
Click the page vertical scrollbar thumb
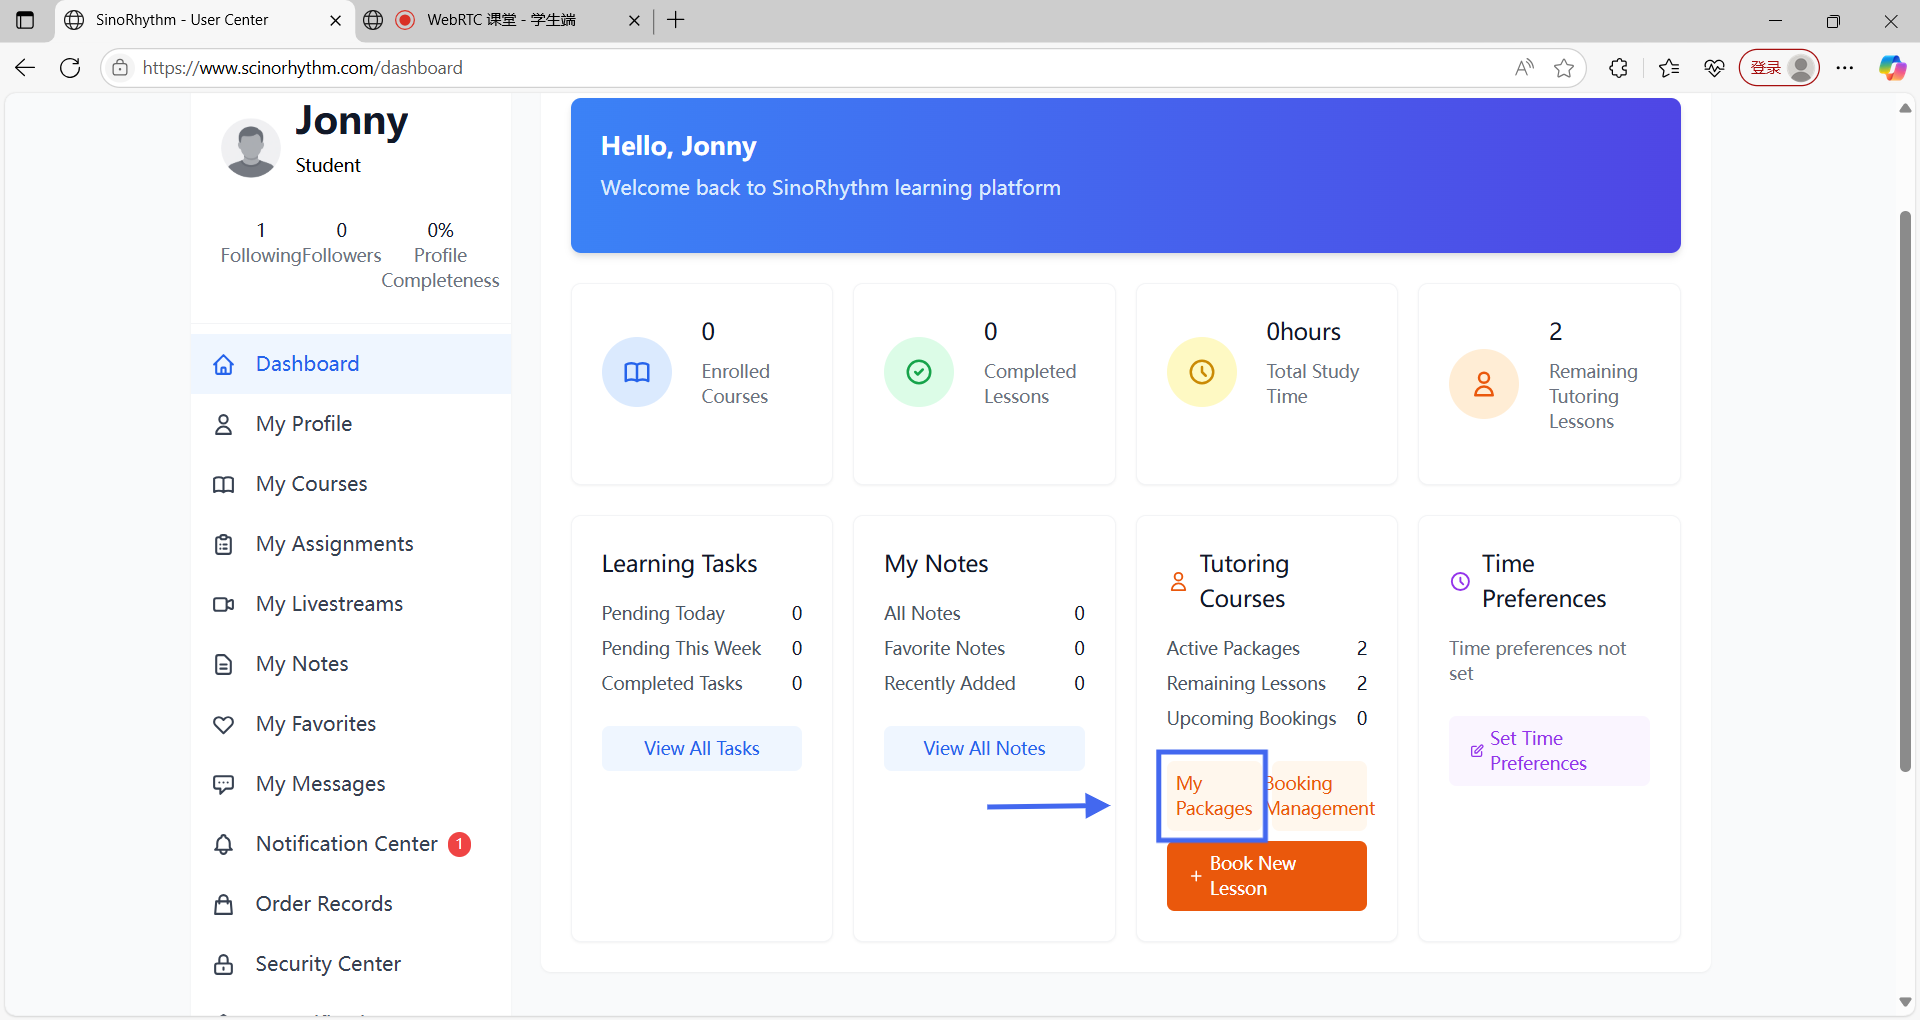[1905, 490]
